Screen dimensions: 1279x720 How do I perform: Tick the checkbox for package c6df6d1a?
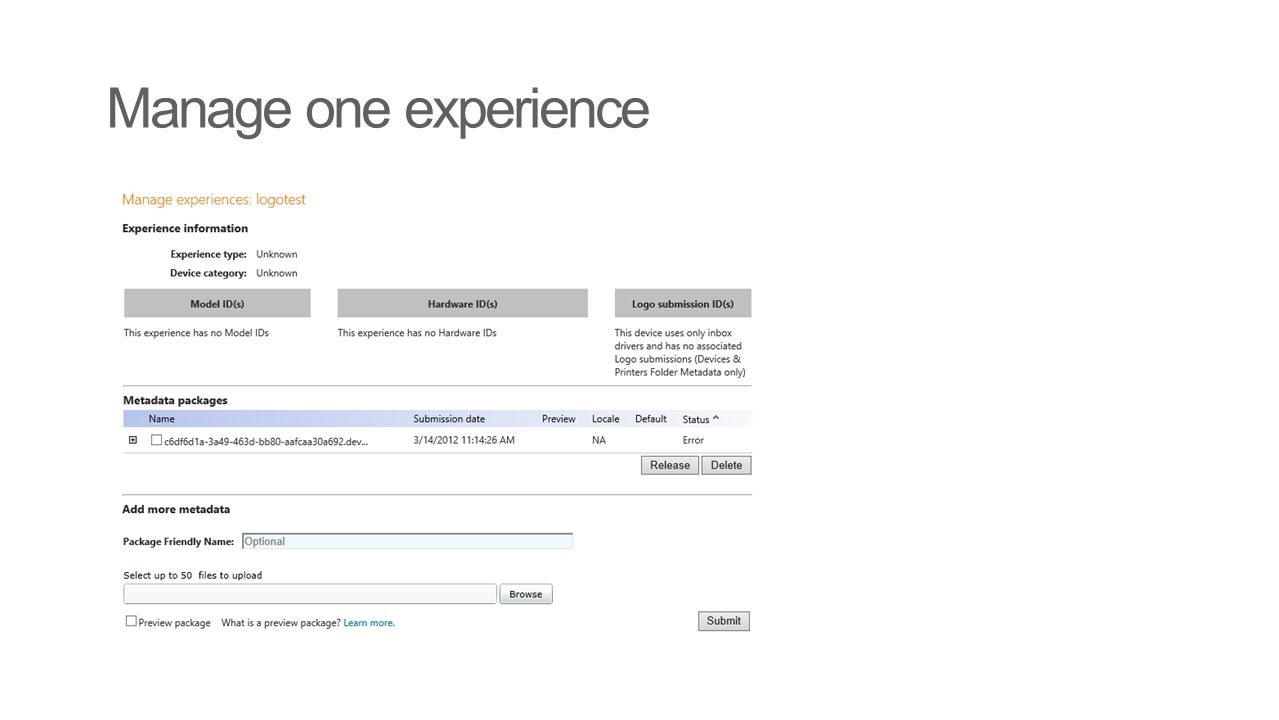click(x=156, y=440)
